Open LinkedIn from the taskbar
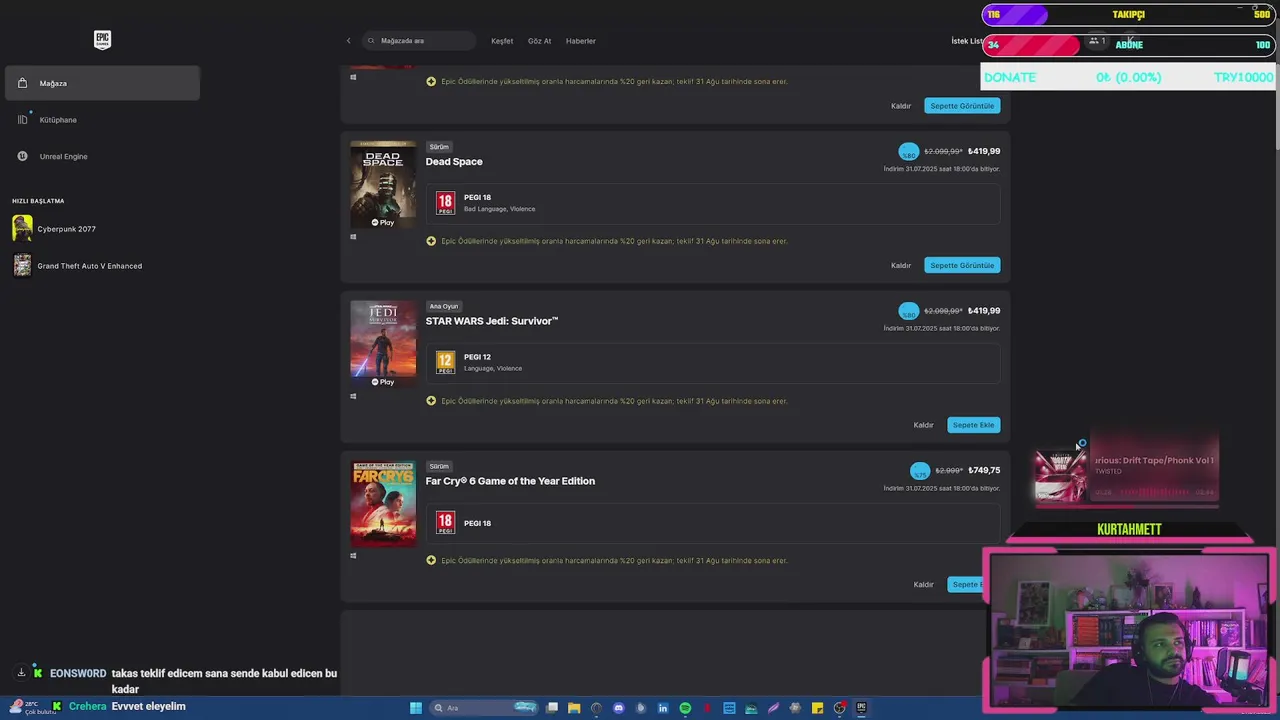 pyautogui.click(x=663, y=708)
